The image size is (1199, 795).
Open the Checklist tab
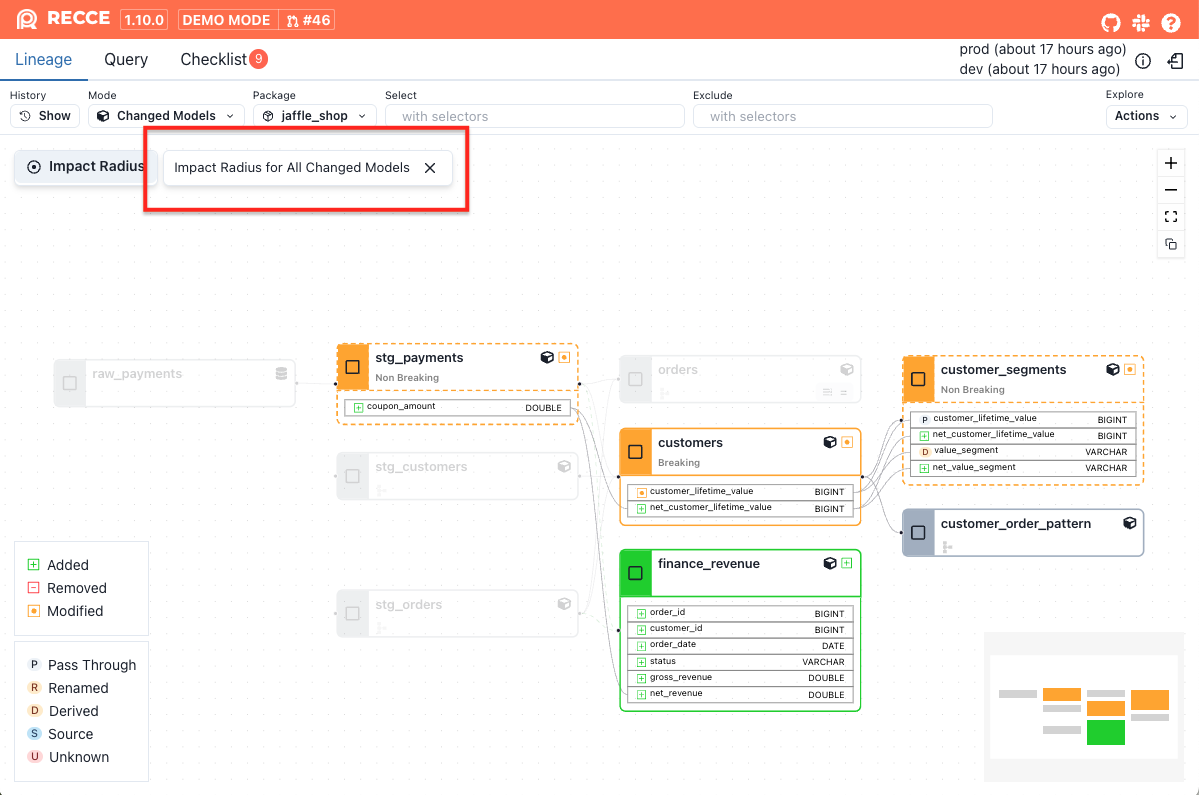(x=213, y=60)
